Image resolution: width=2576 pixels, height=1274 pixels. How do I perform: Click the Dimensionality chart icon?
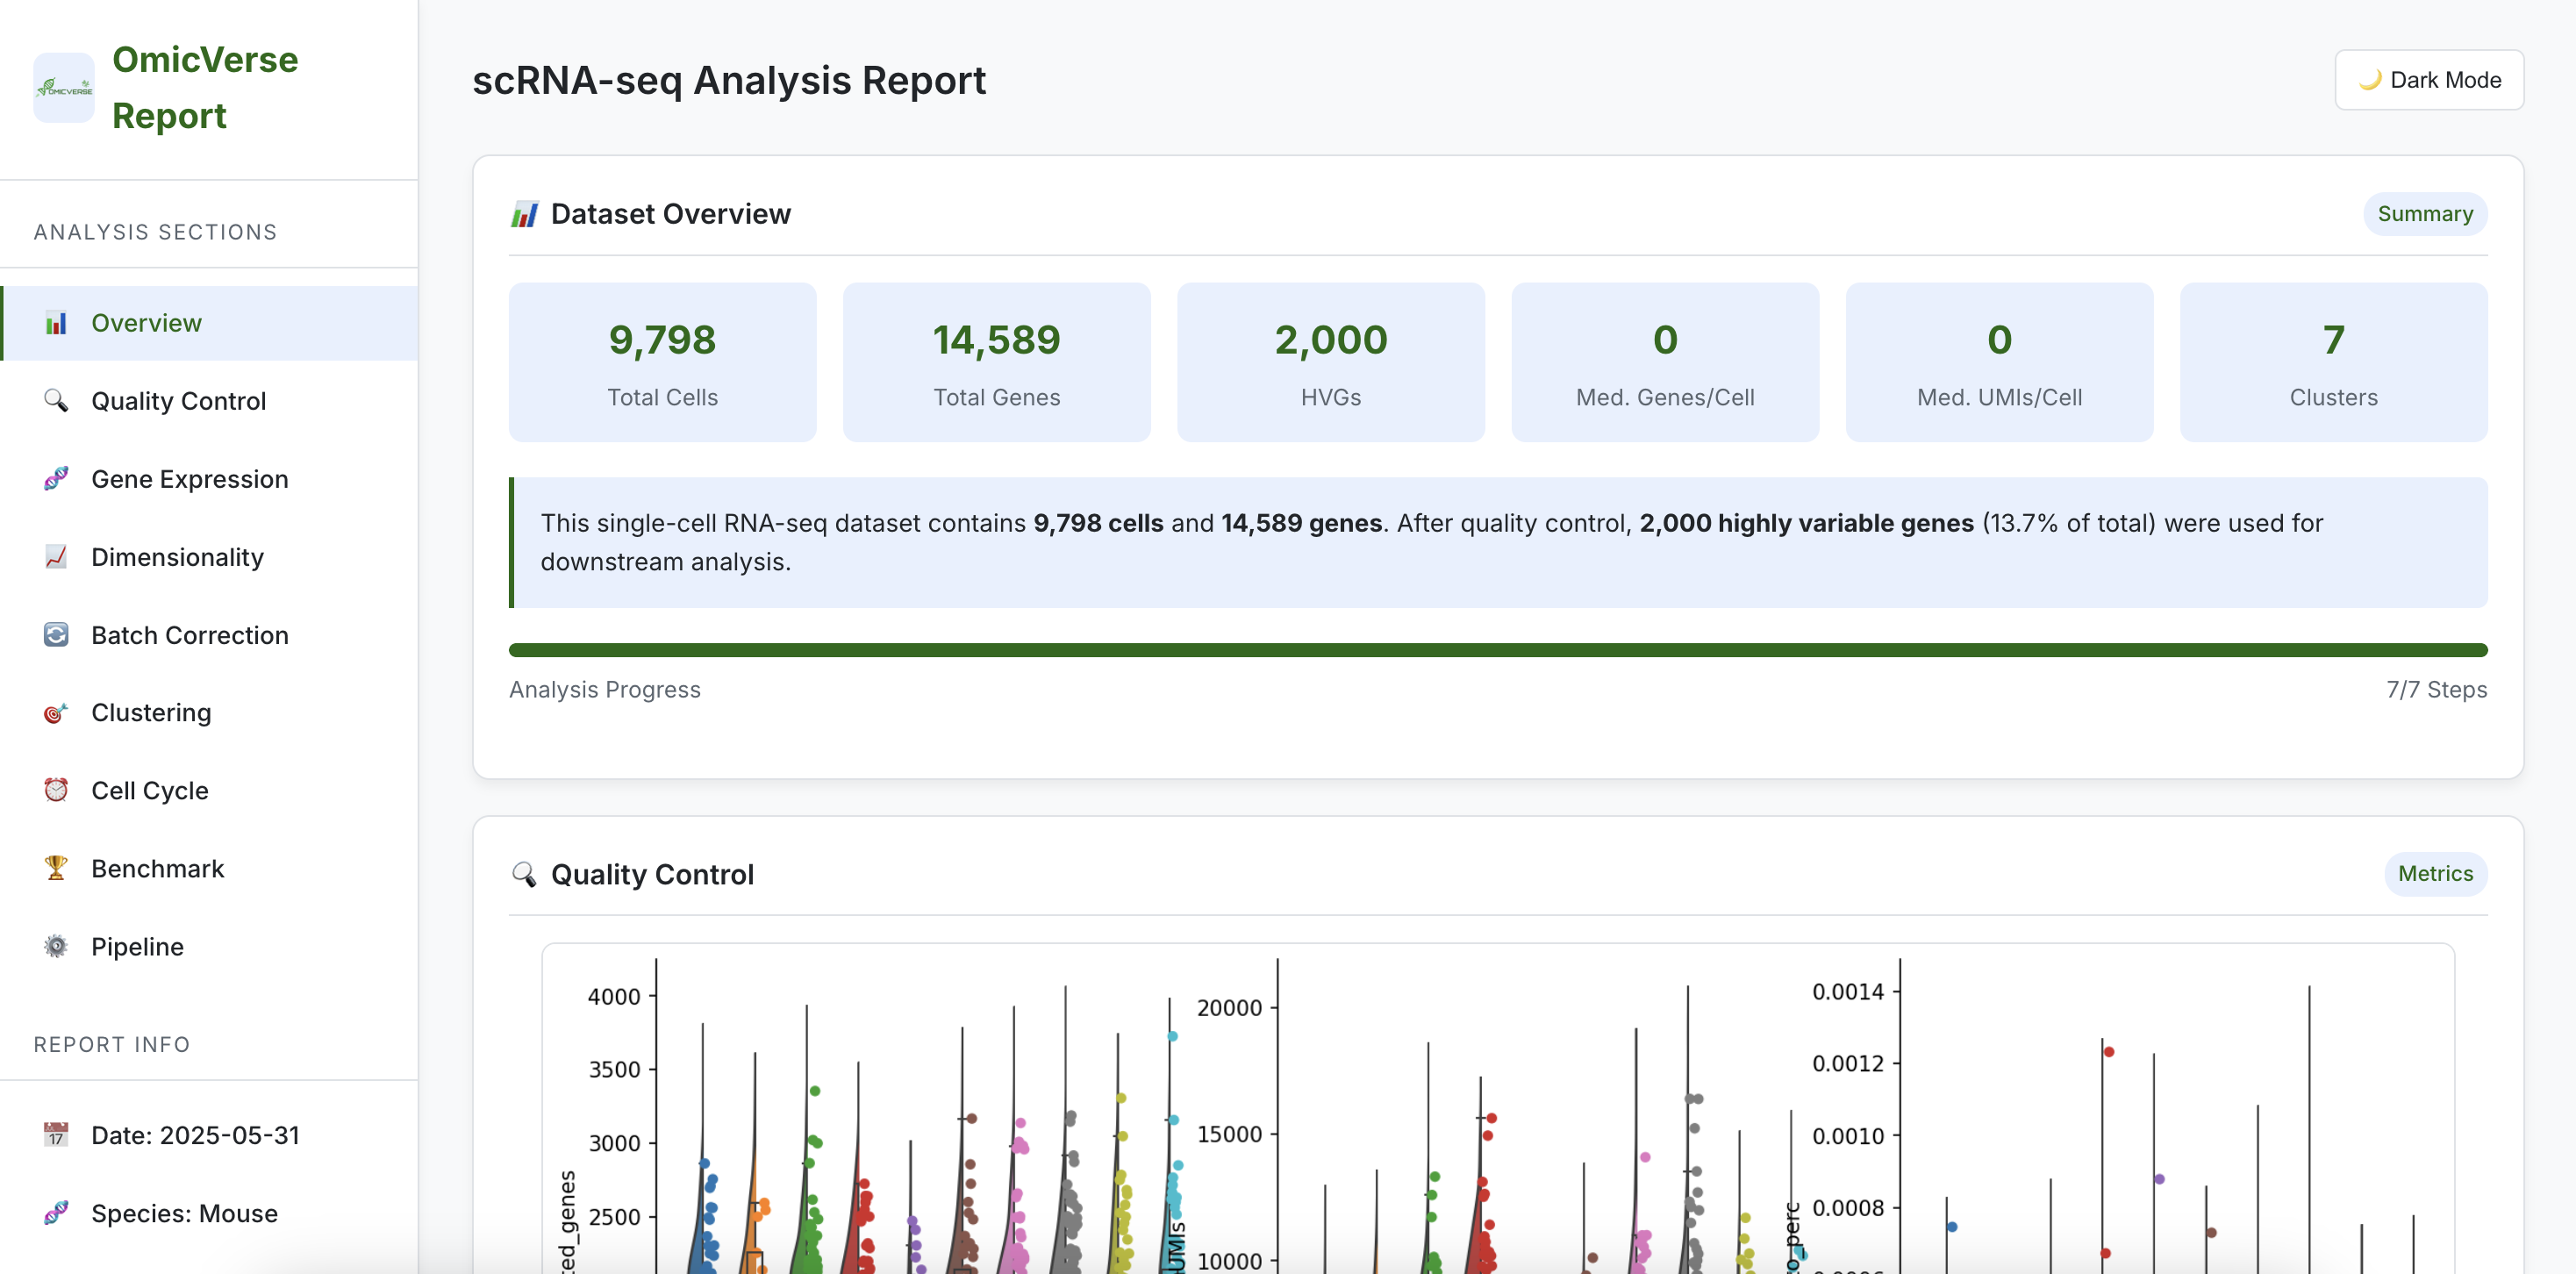pyautogui.click(x=56, y=557)
